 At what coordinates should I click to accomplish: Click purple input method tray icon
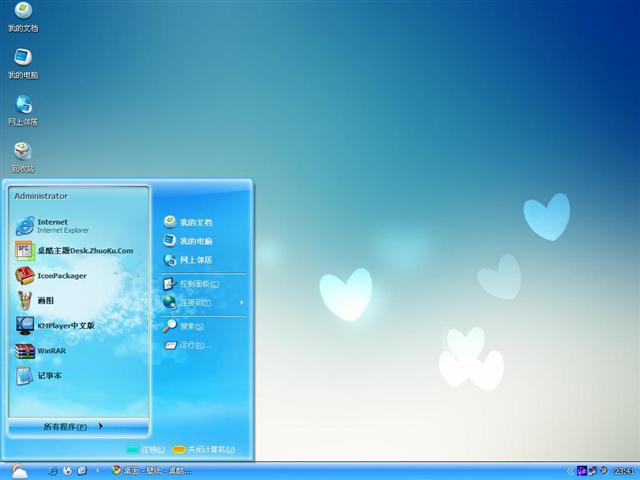pos(582,471)
